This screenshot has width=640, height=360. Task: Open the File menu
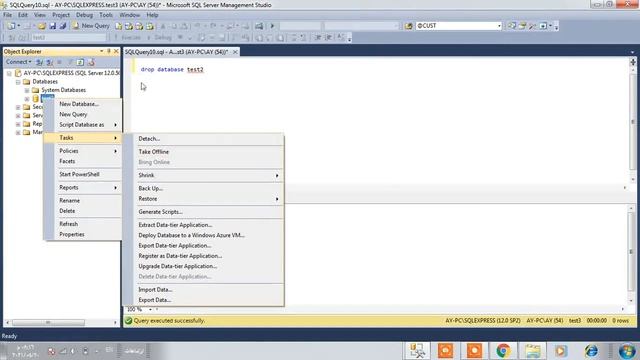click(x=7, y=15)
